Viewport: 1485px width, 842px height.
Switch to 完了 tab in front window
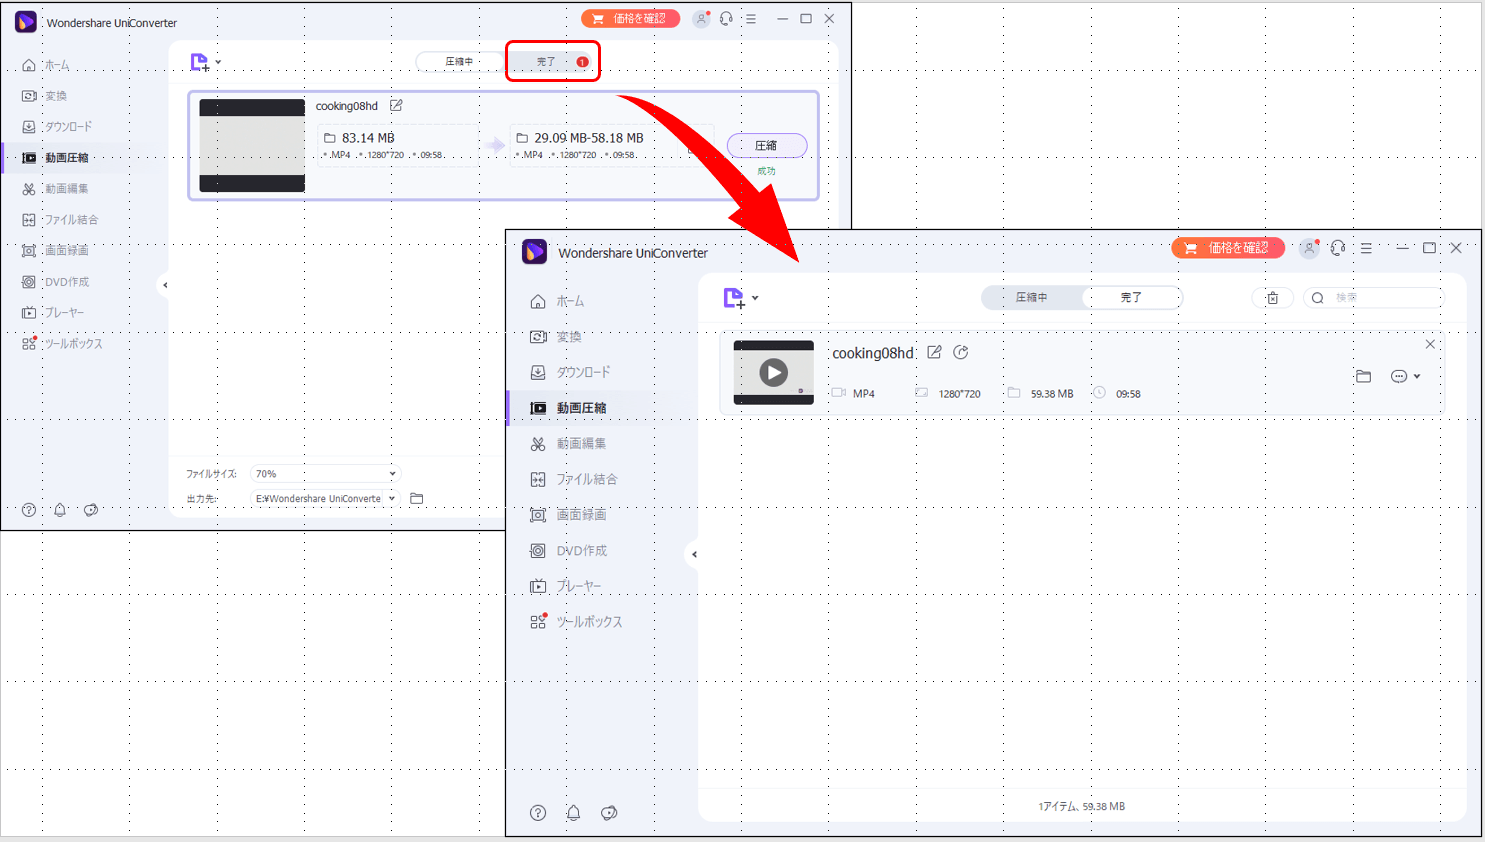(x=1131, y=297)
